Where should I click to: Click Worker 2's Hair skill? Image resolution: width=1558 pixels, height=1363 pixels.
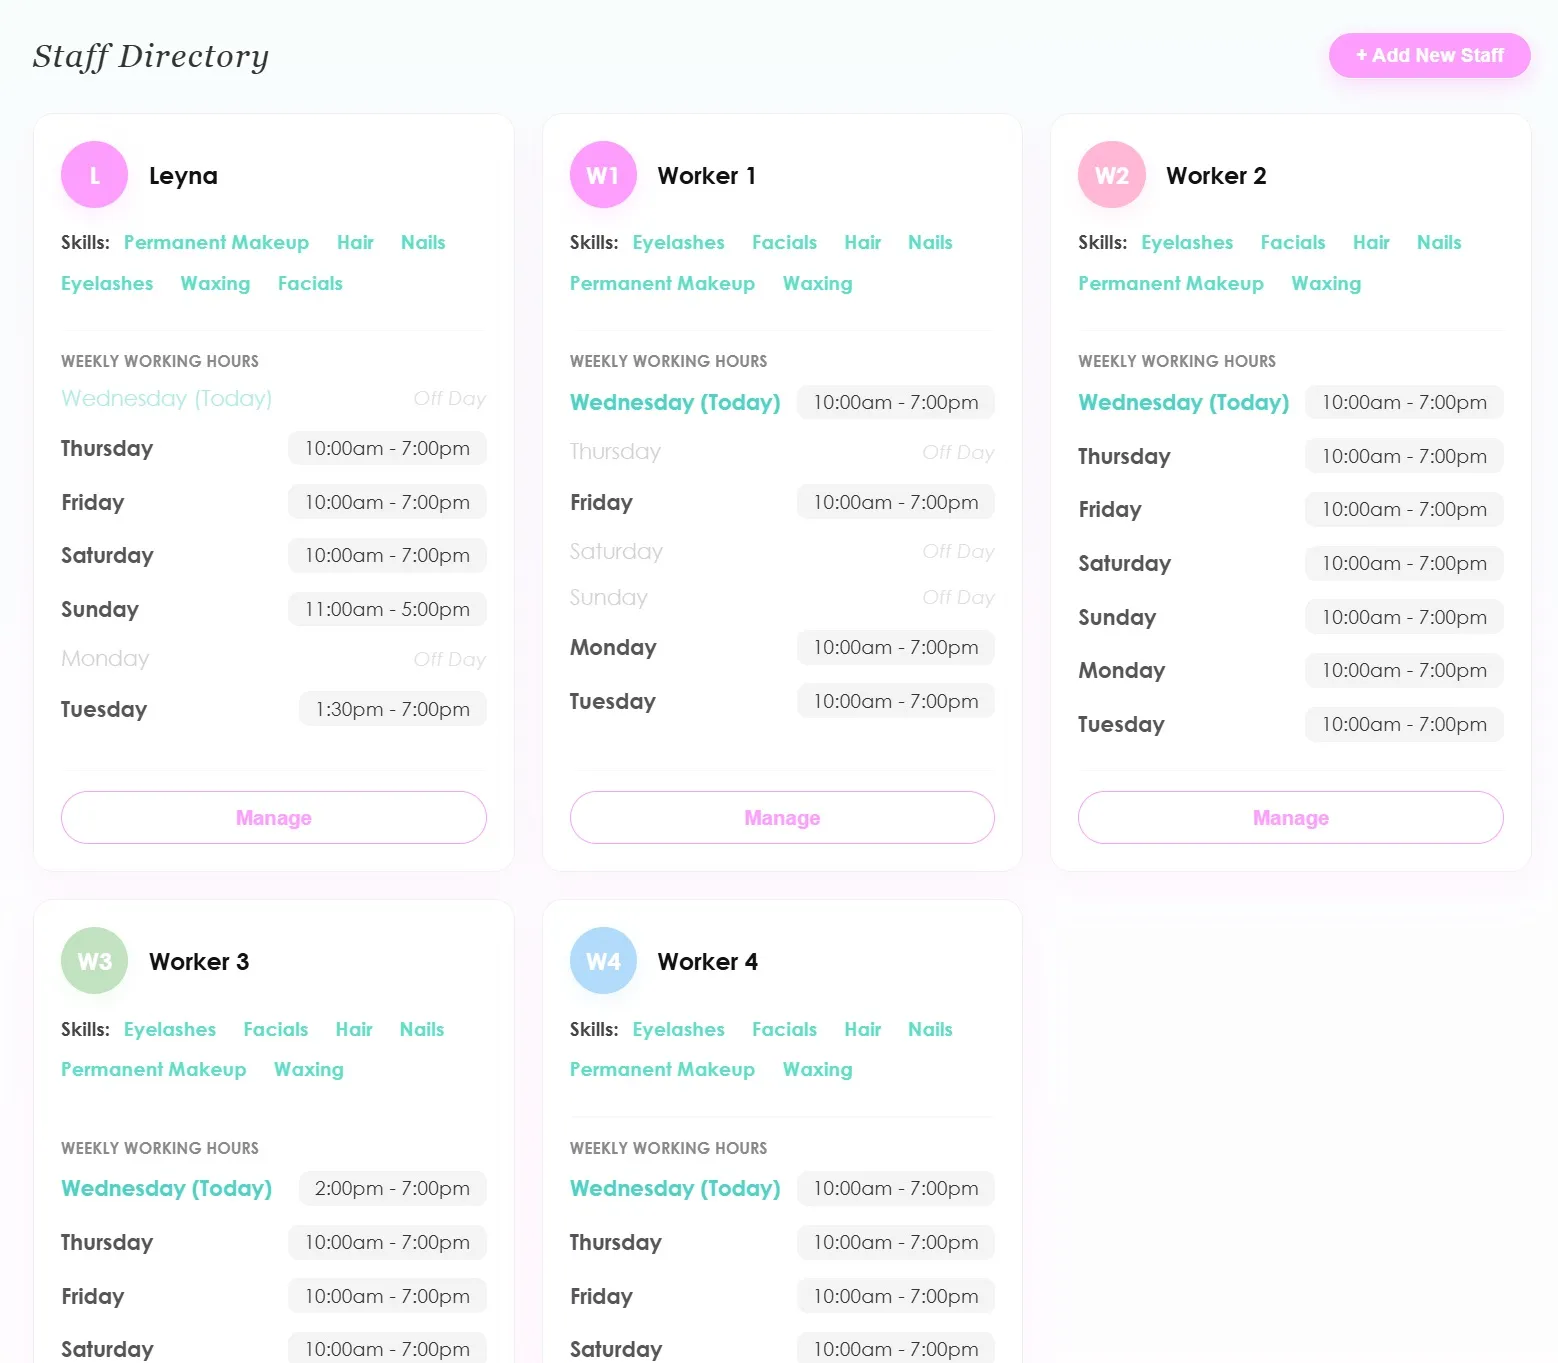(x=1371, y=242)
